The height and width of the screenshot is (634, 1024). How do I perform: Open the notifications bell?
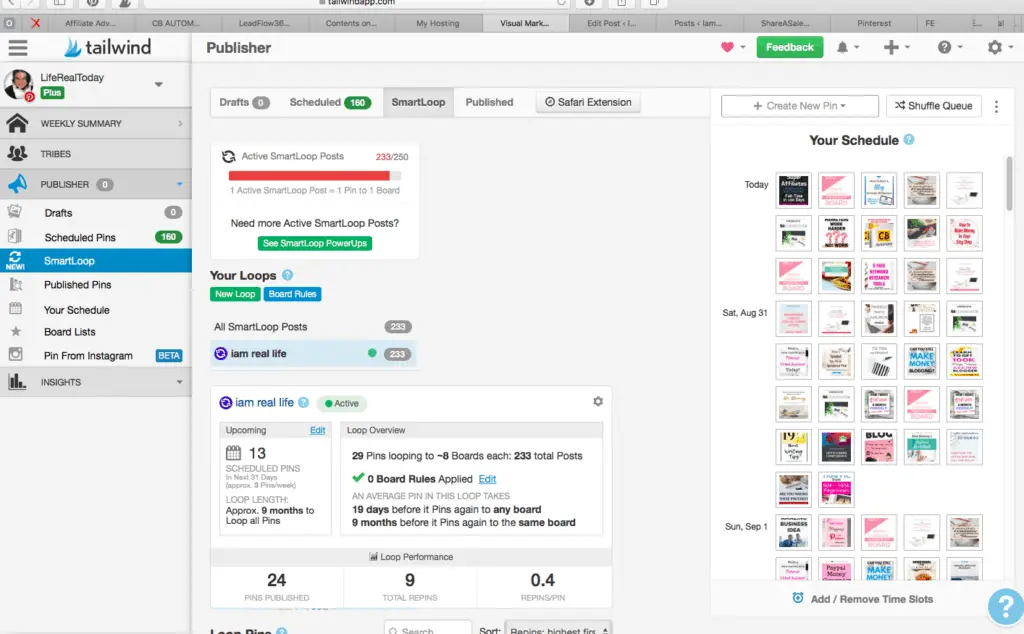pos(842,47)
